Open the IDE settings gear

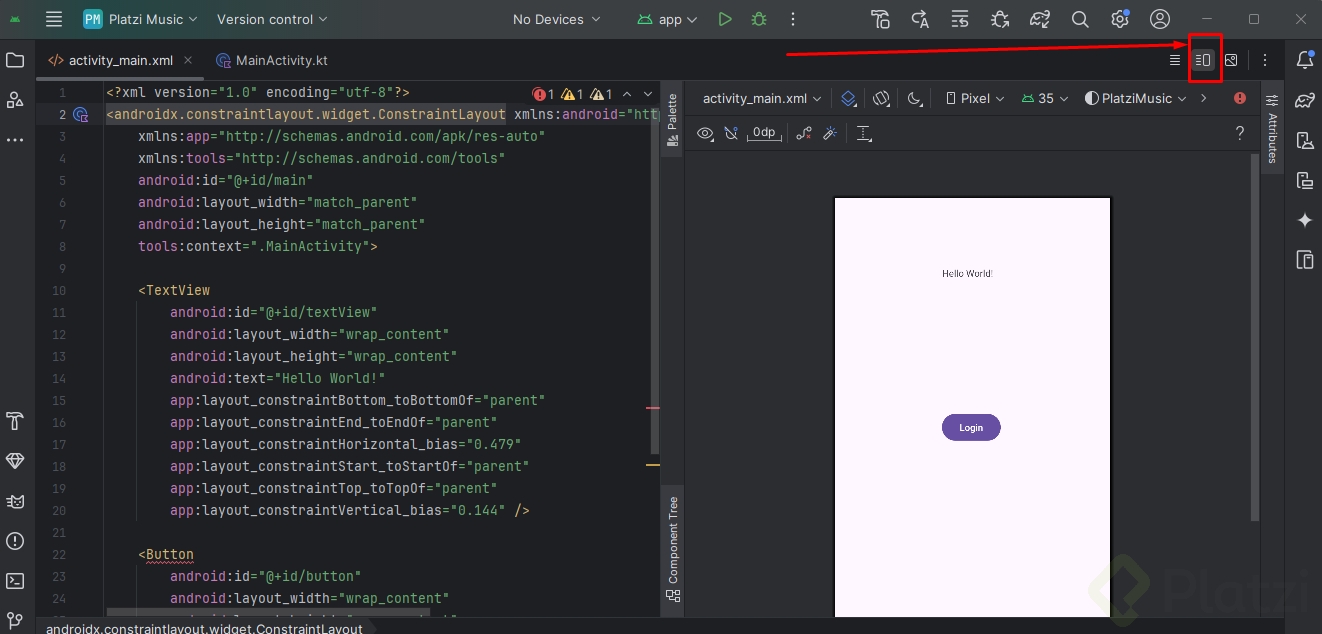[1120, 19]
